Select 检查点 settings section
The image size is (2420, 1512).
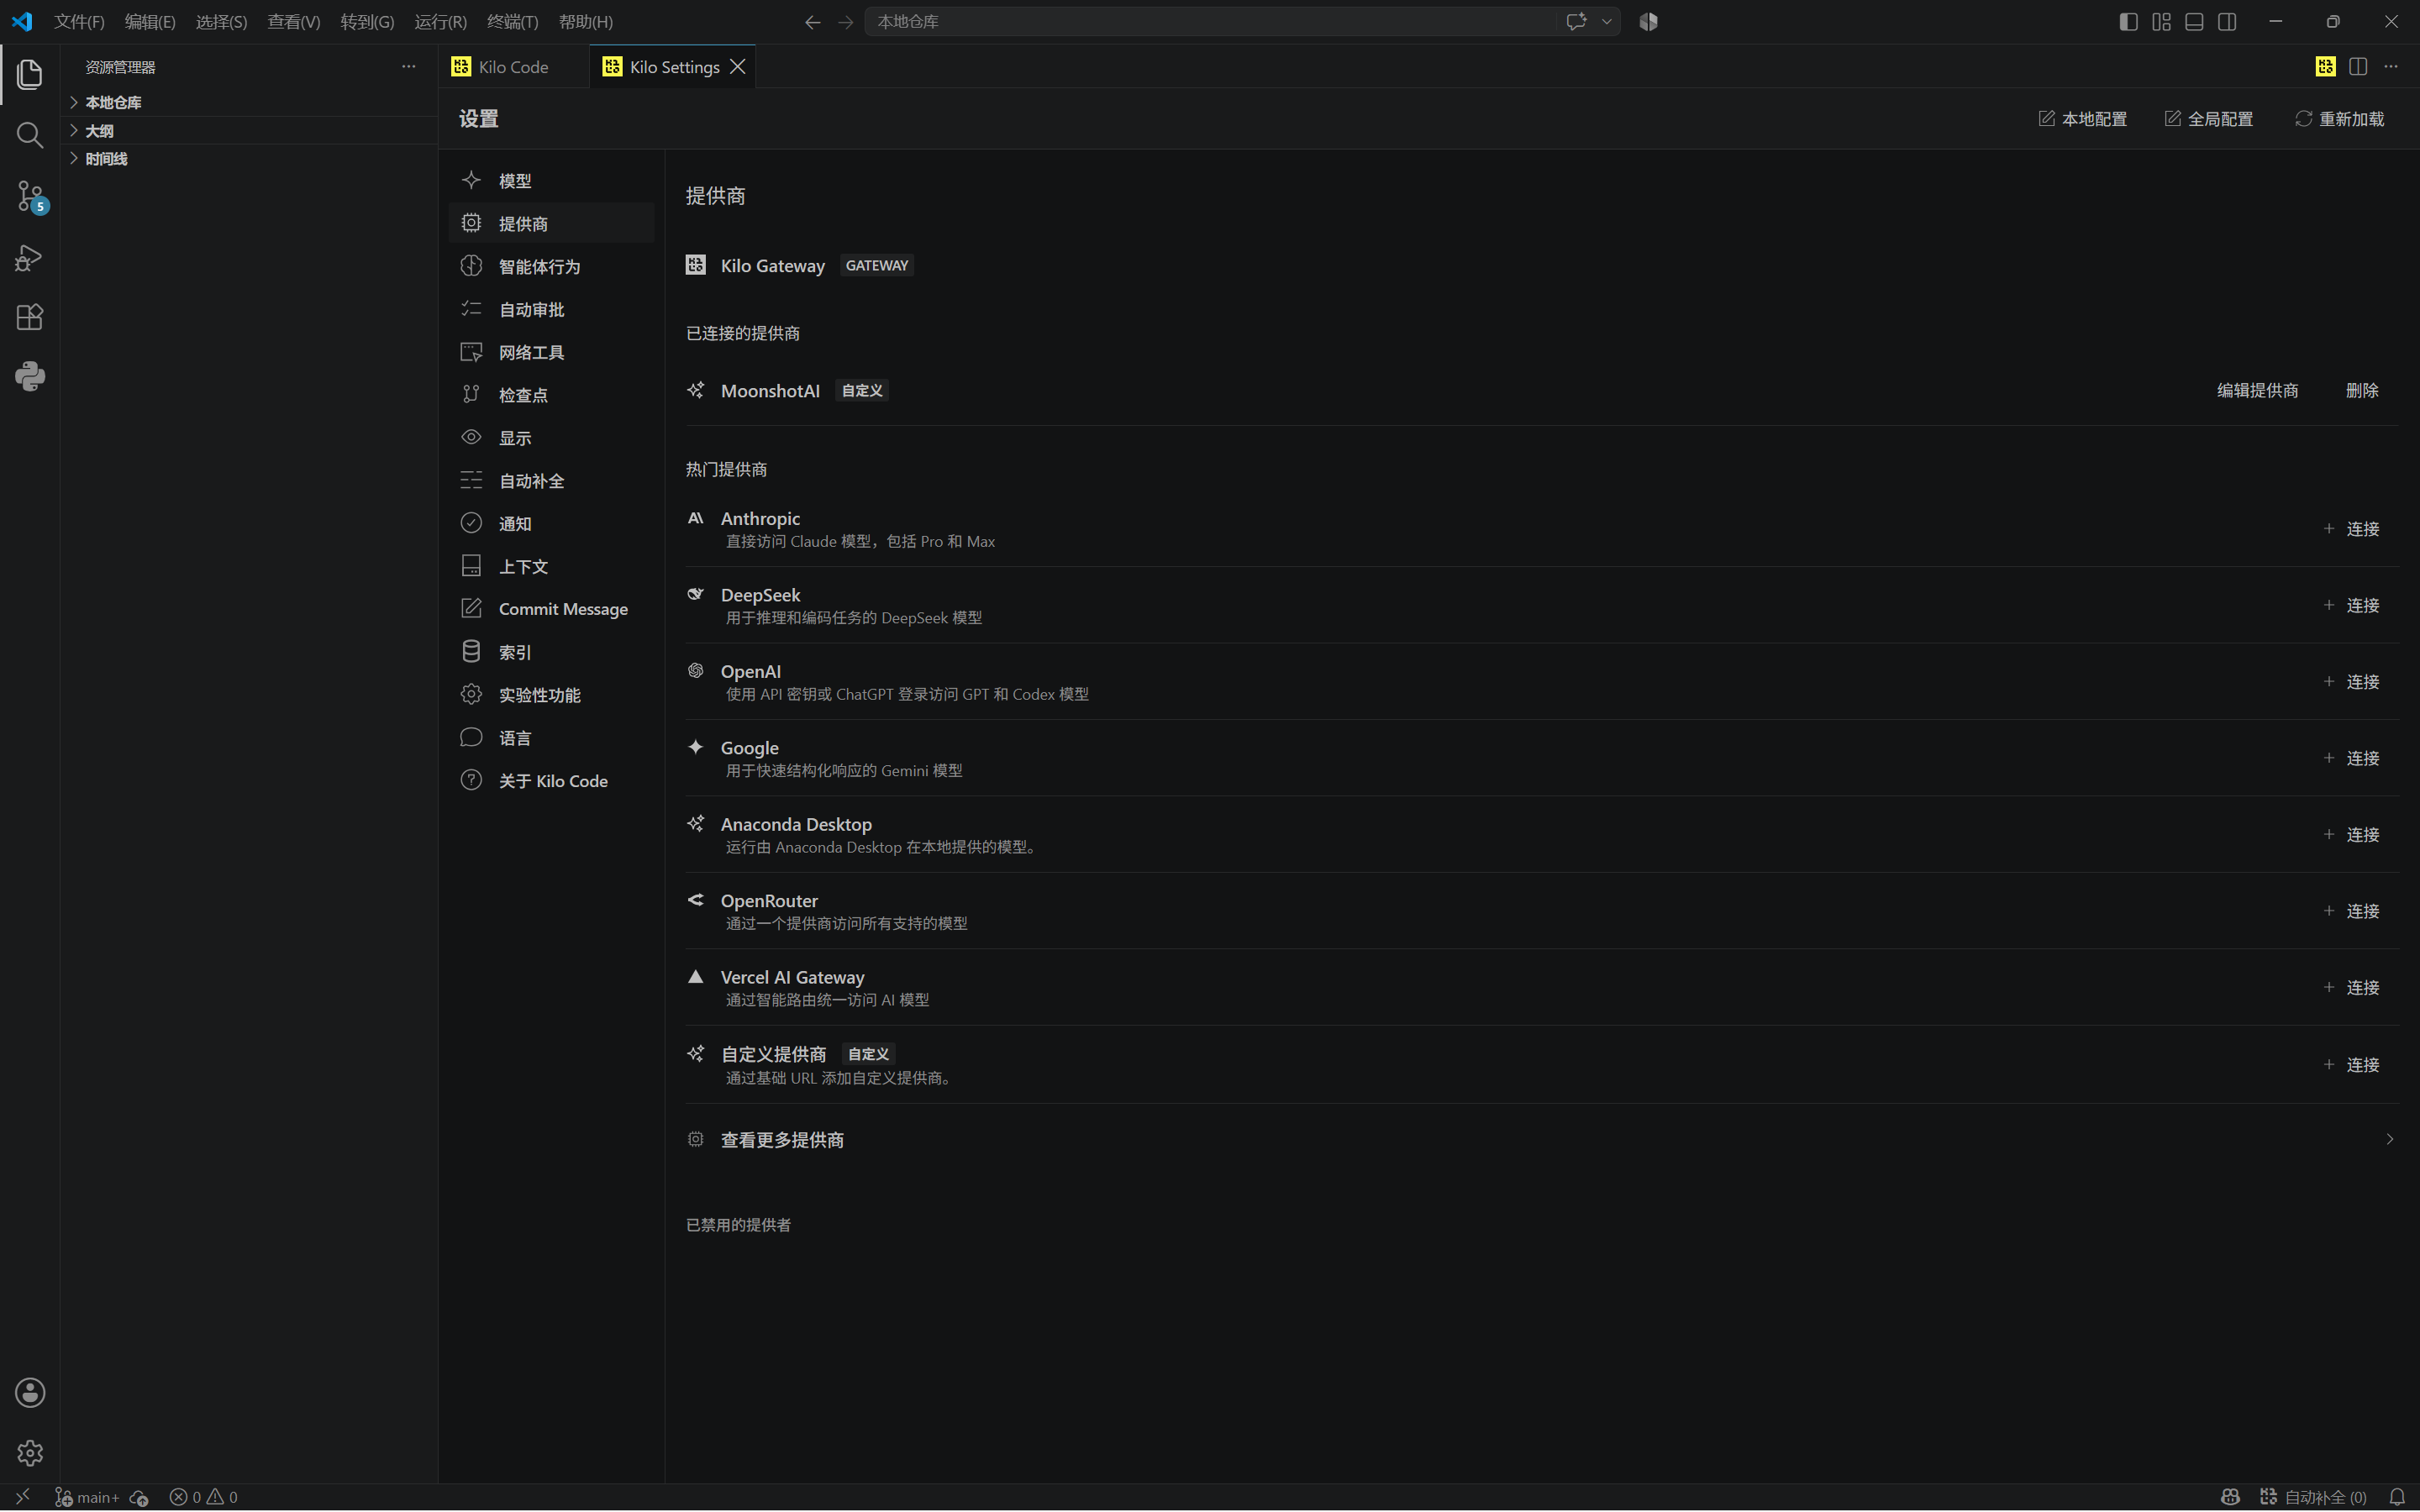coord(552,395)
